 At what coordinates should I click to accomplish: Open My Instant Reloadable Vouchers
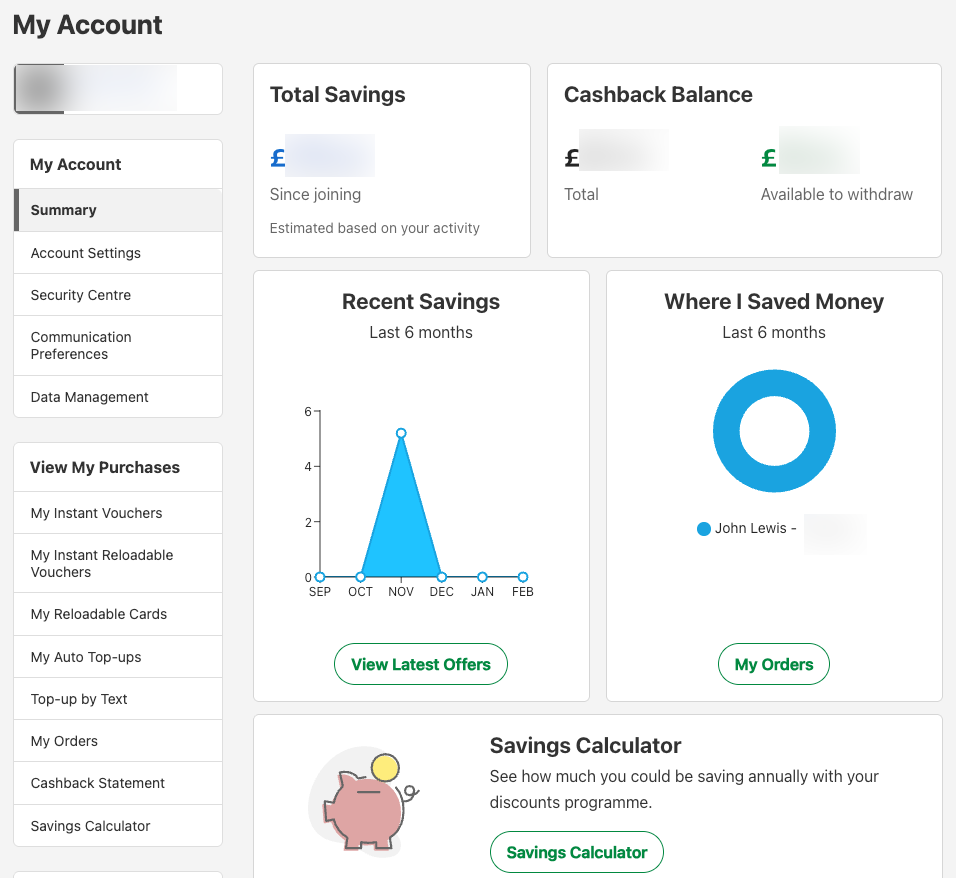point(100,563)
